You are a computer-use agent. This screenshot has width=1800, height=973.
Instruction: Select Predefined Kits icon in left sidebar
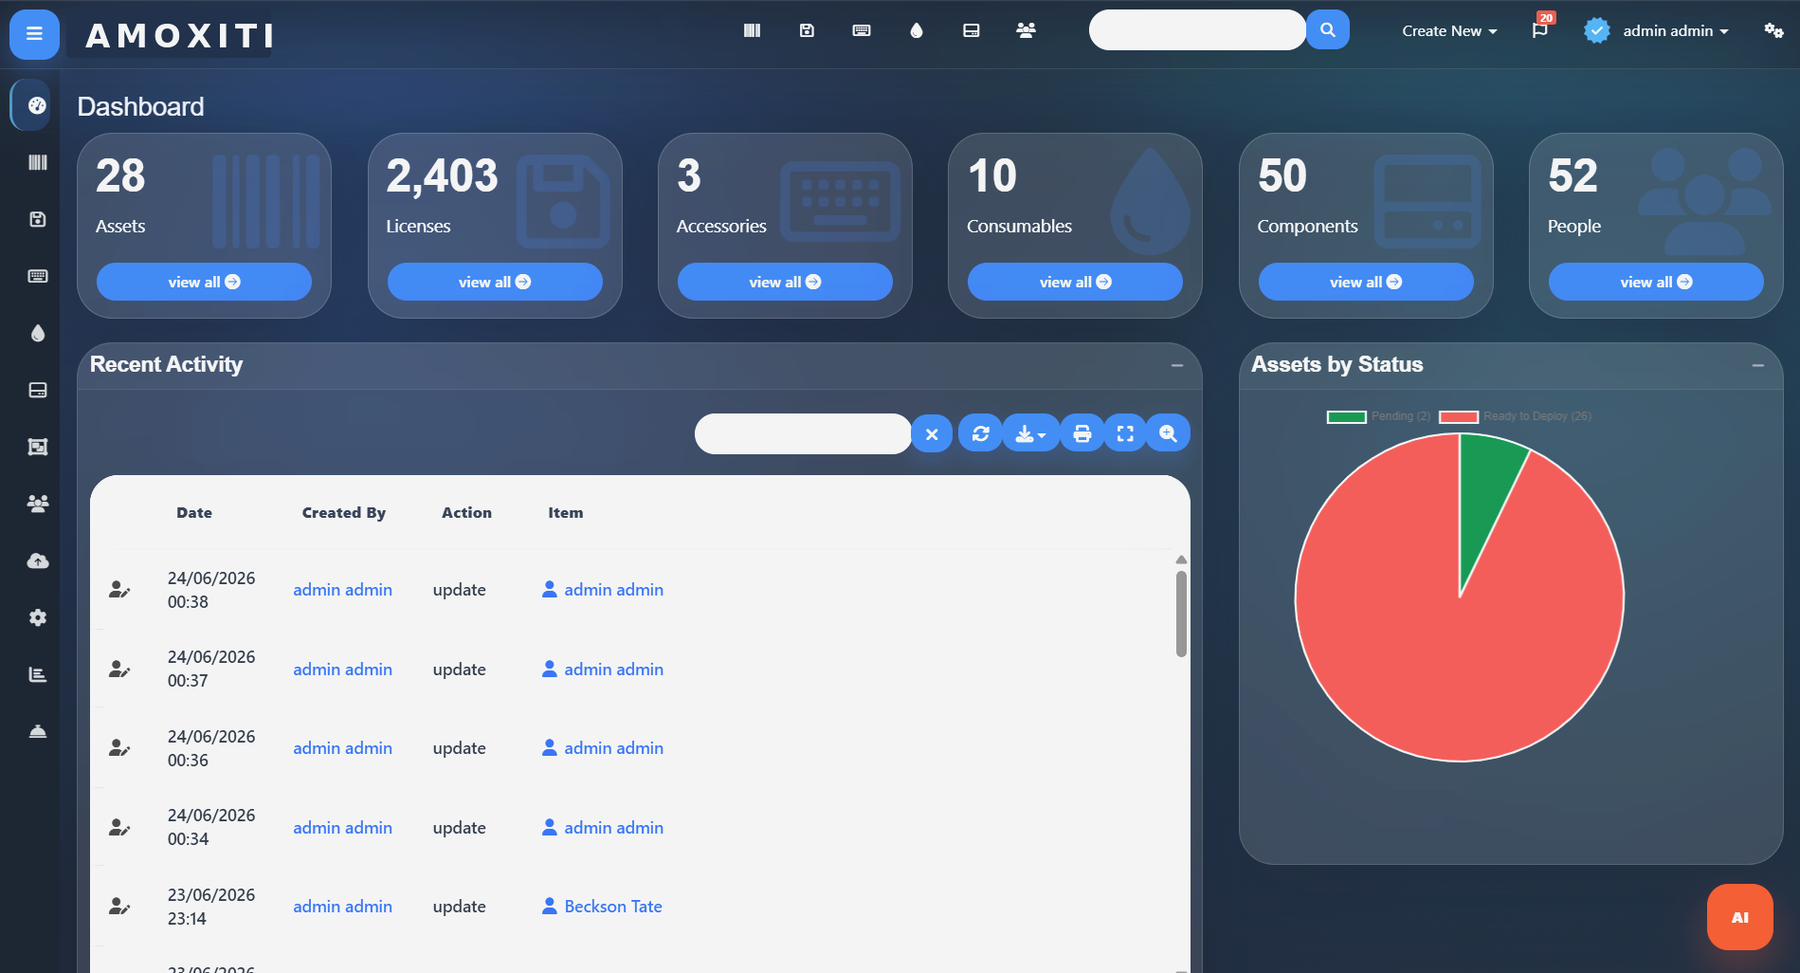(x=38, y=447)
